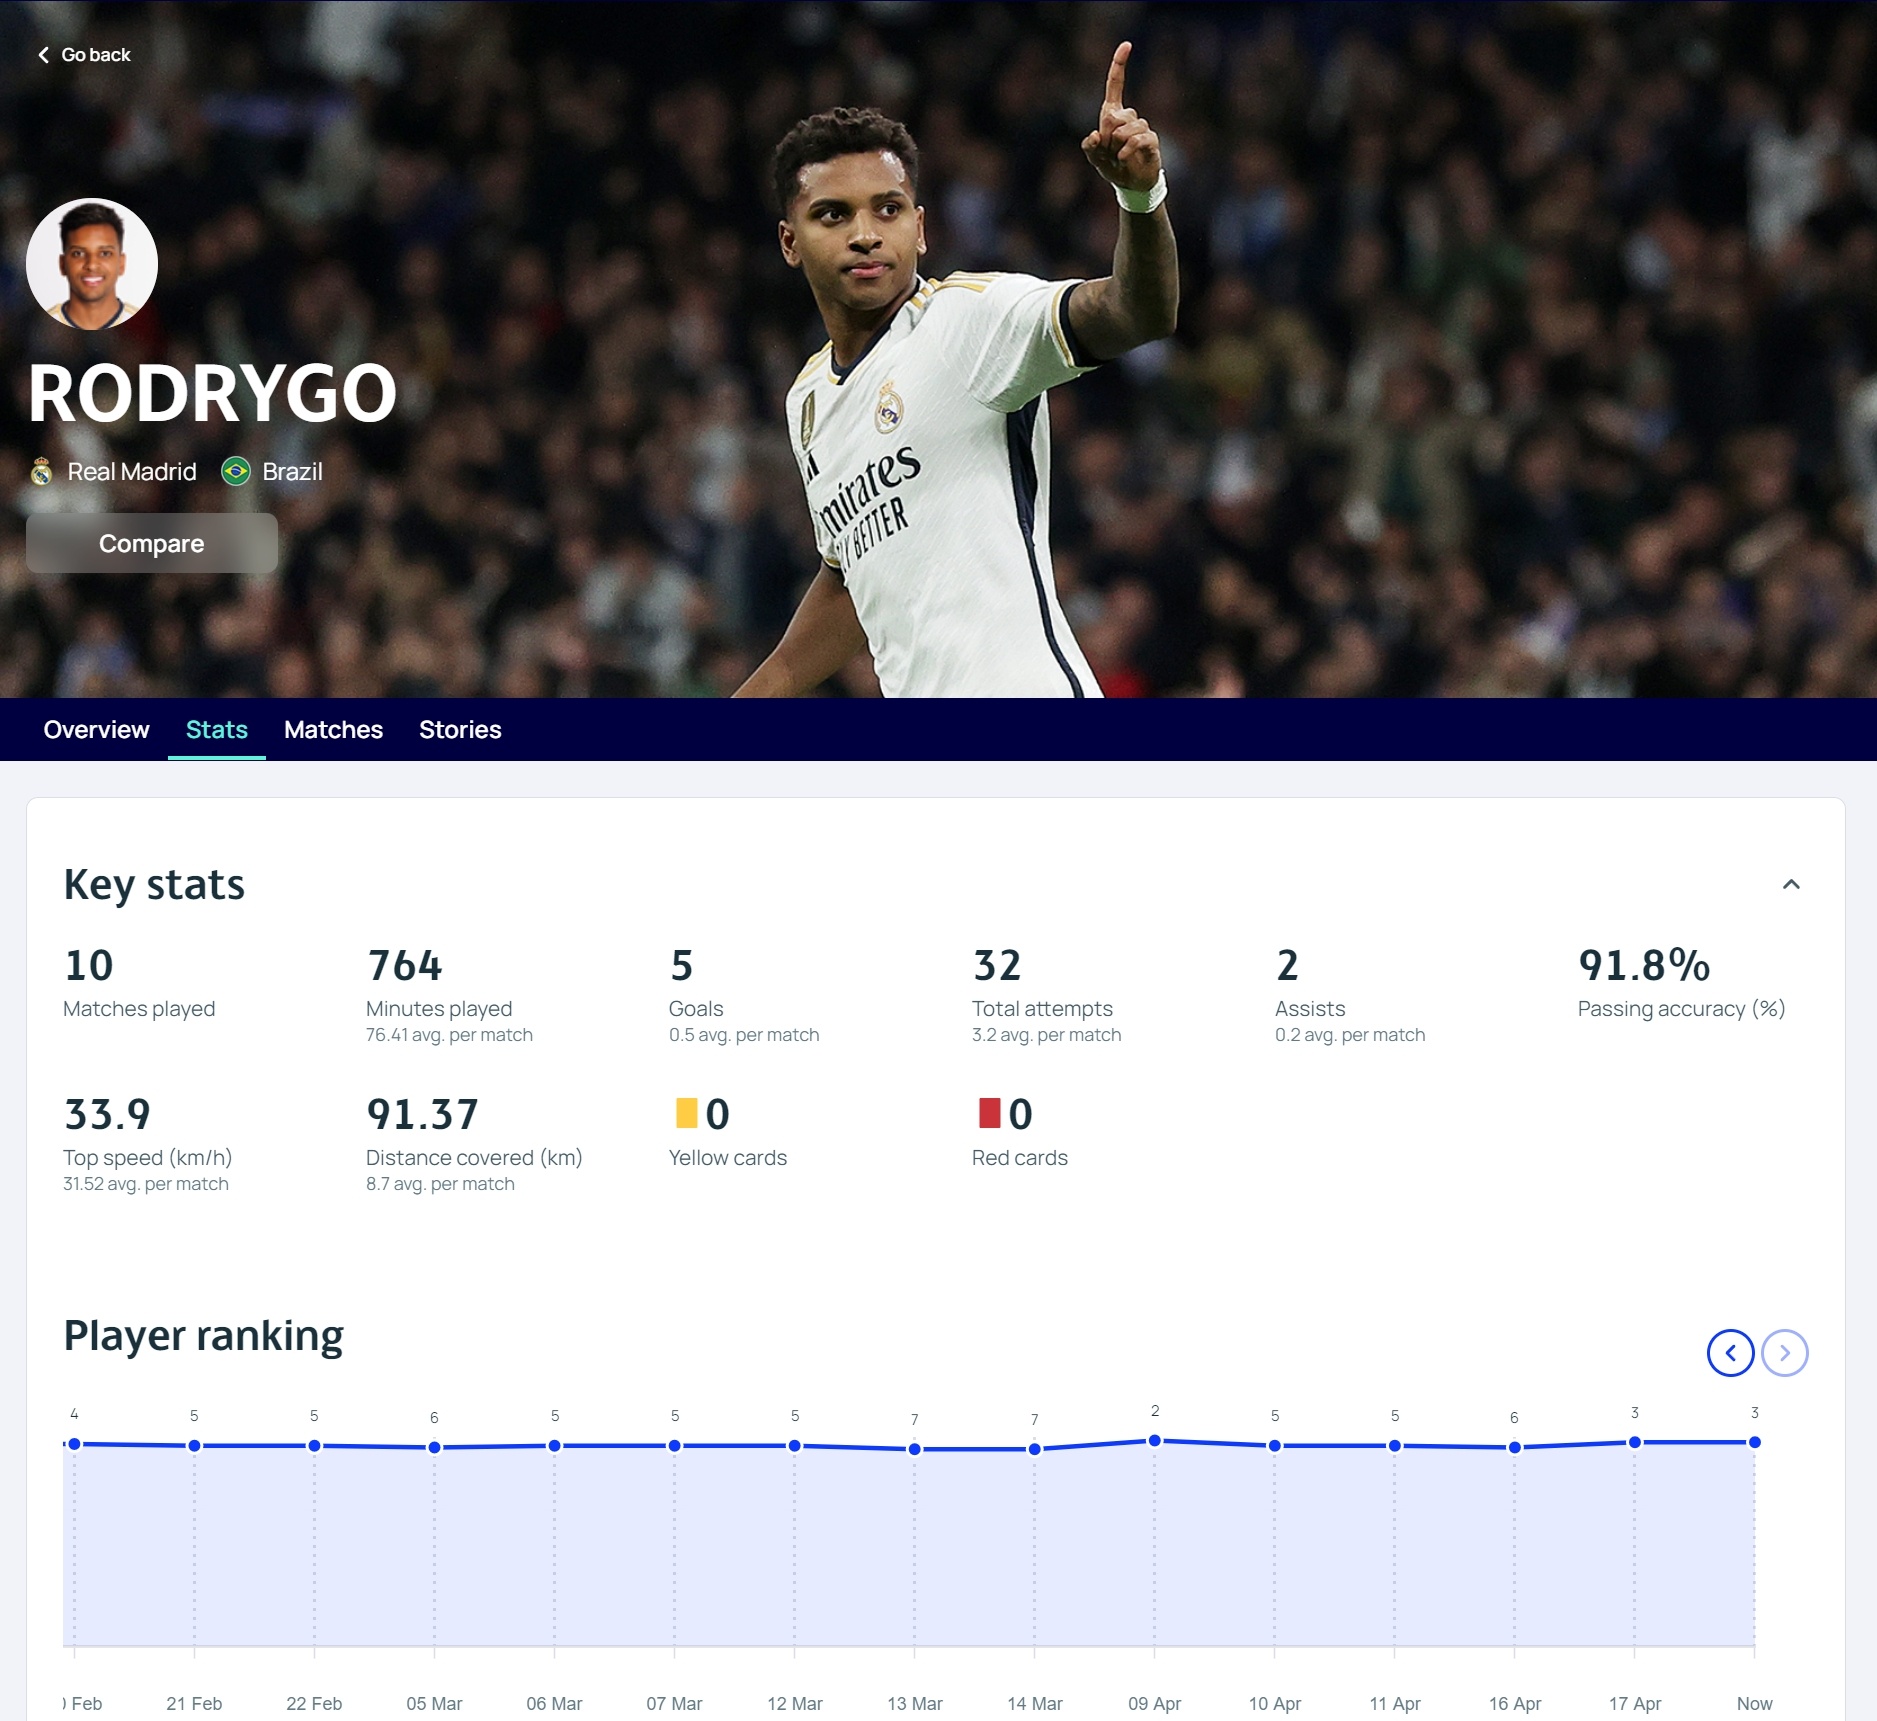Switch to the Matches tab
The height and width of the screenshot is (1721, 1877).
point(333,730)
